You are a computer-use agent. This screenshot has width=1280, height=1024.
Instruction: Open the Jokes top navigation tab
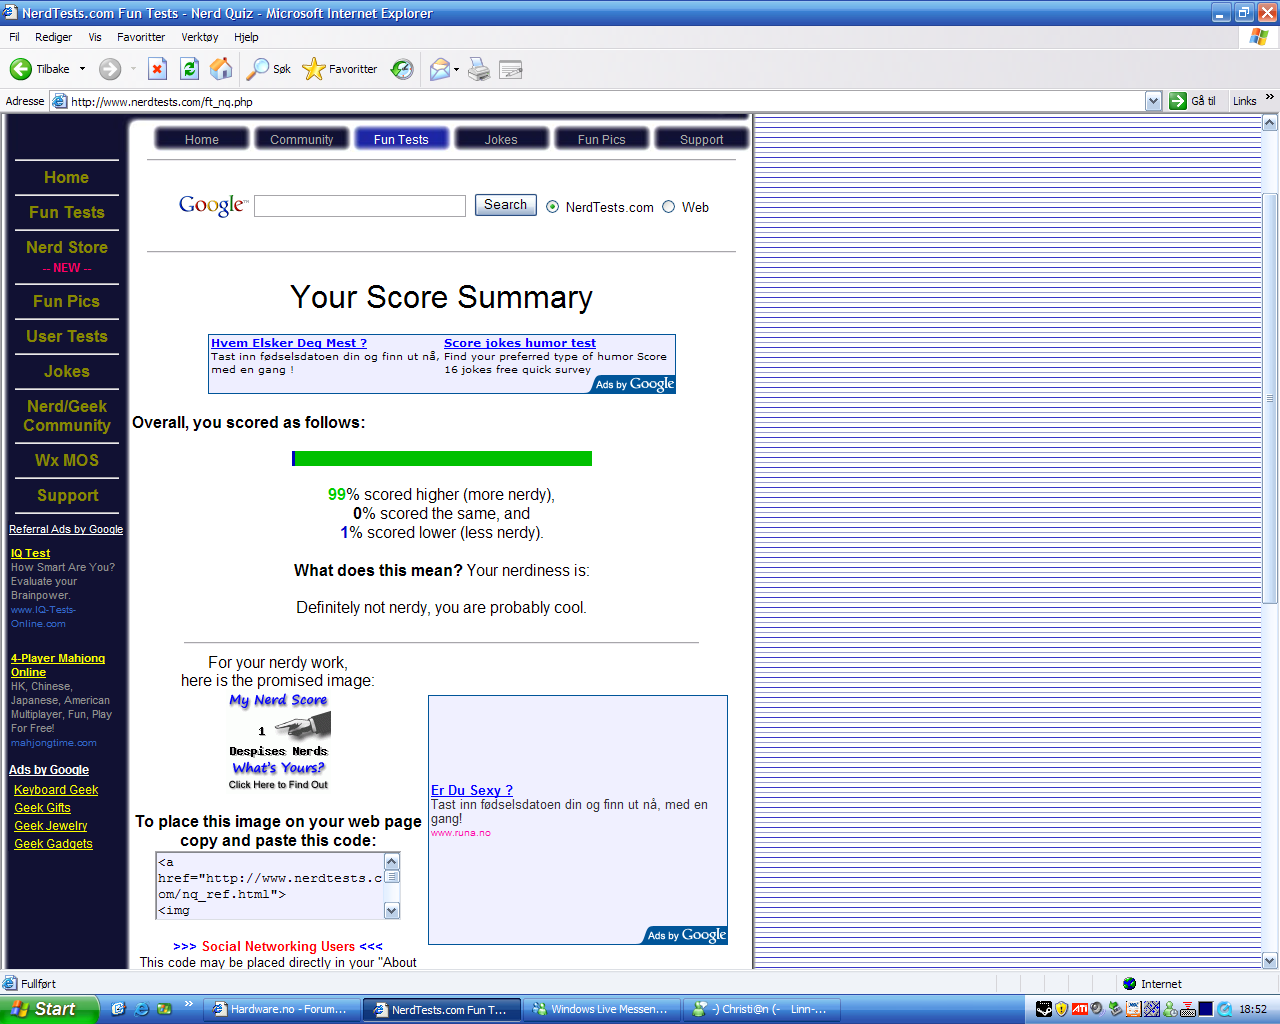501,139
